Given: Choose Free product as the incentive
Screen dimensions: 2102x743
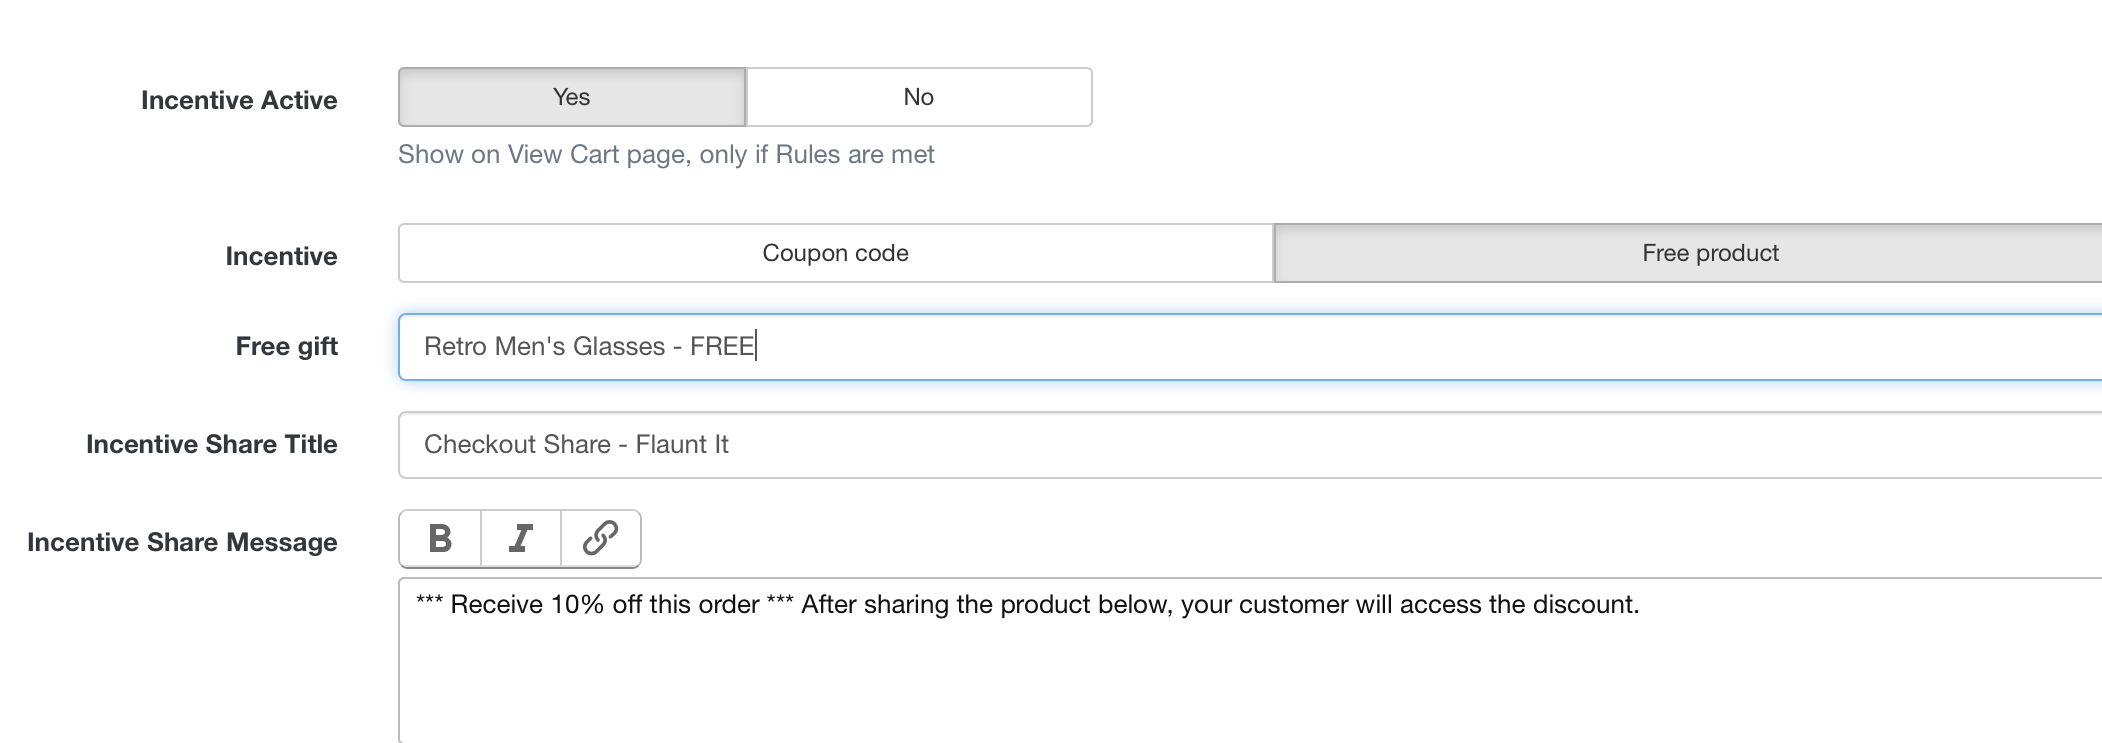Looking at the screenshot, I should [1688, 253].
